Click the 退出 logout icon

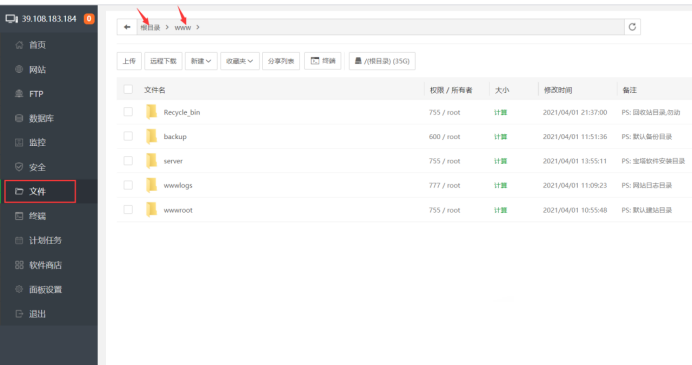point(19,314)
